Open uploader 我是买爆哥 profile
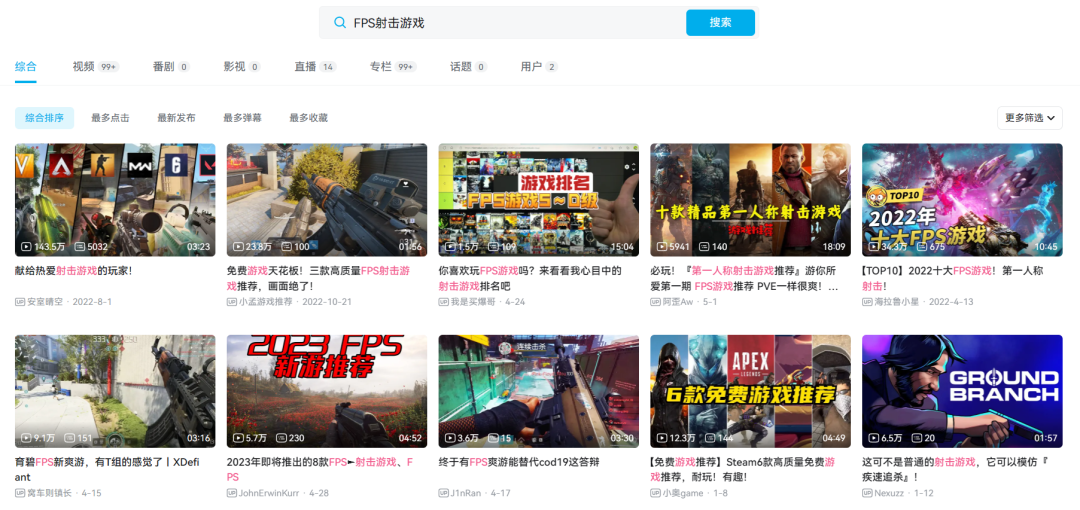Image resolution: width=1080 pixels, height=510 pixels. (473, 302)
